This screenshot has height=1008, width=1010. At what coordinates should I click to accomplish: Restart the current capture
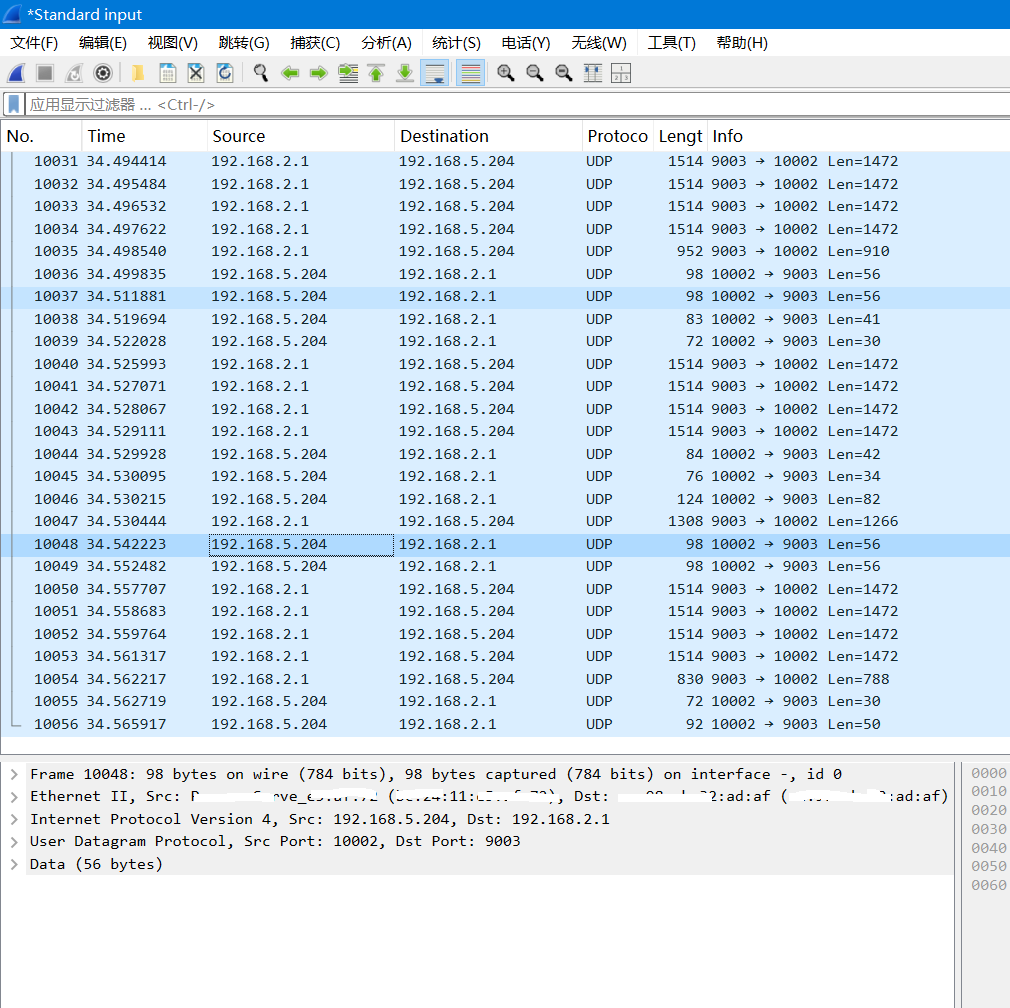(74, 73)
